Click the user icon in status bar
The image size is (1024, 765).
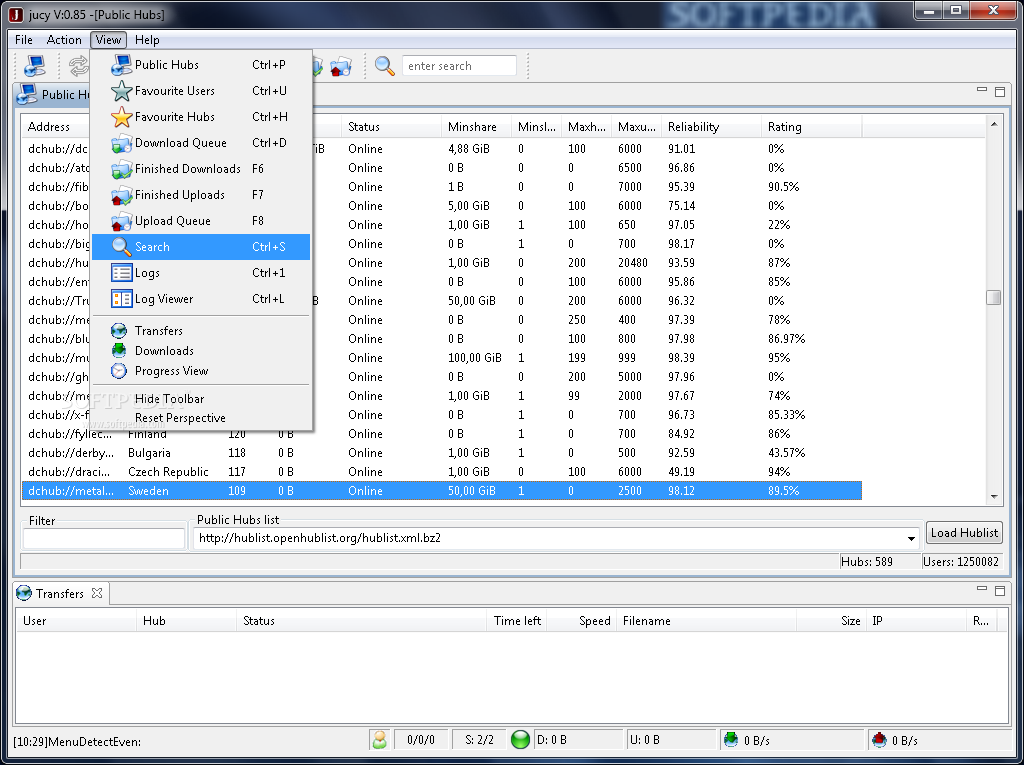click(379, 740)
